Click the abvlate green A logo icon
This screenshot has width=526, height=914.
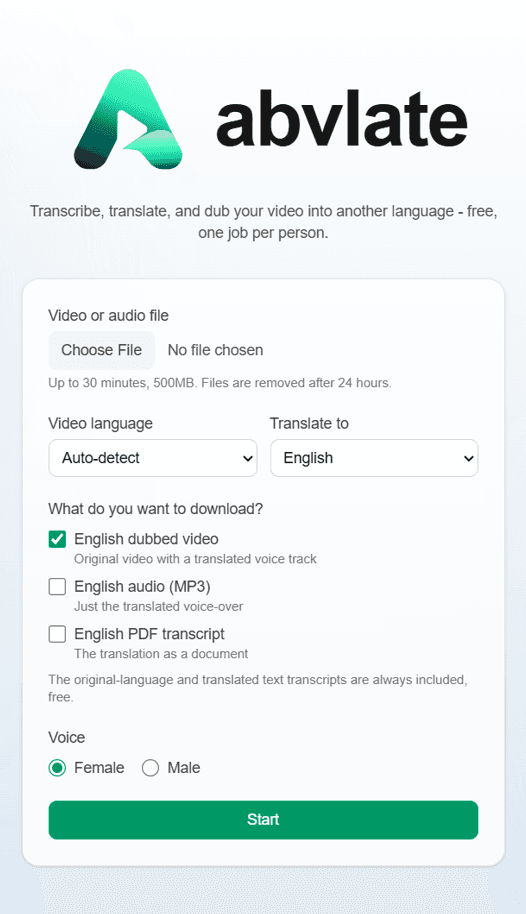tap(128, 119)
